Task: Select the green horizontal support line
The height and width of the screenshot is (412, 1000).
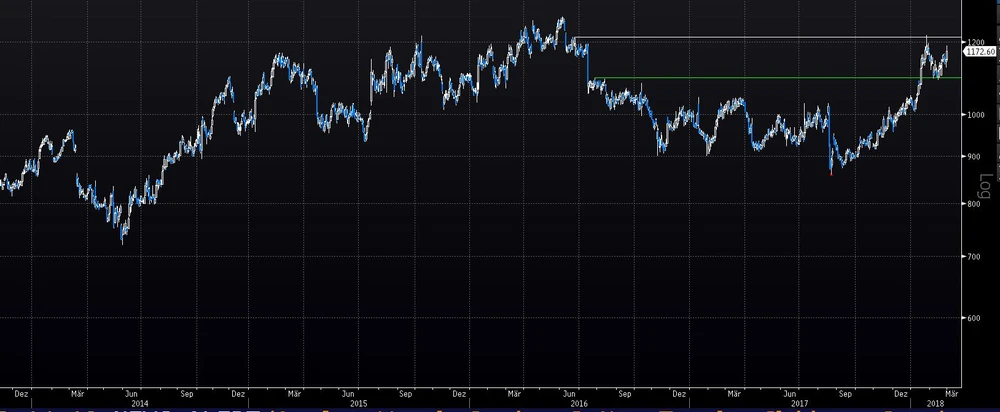Action: [760, 78]
